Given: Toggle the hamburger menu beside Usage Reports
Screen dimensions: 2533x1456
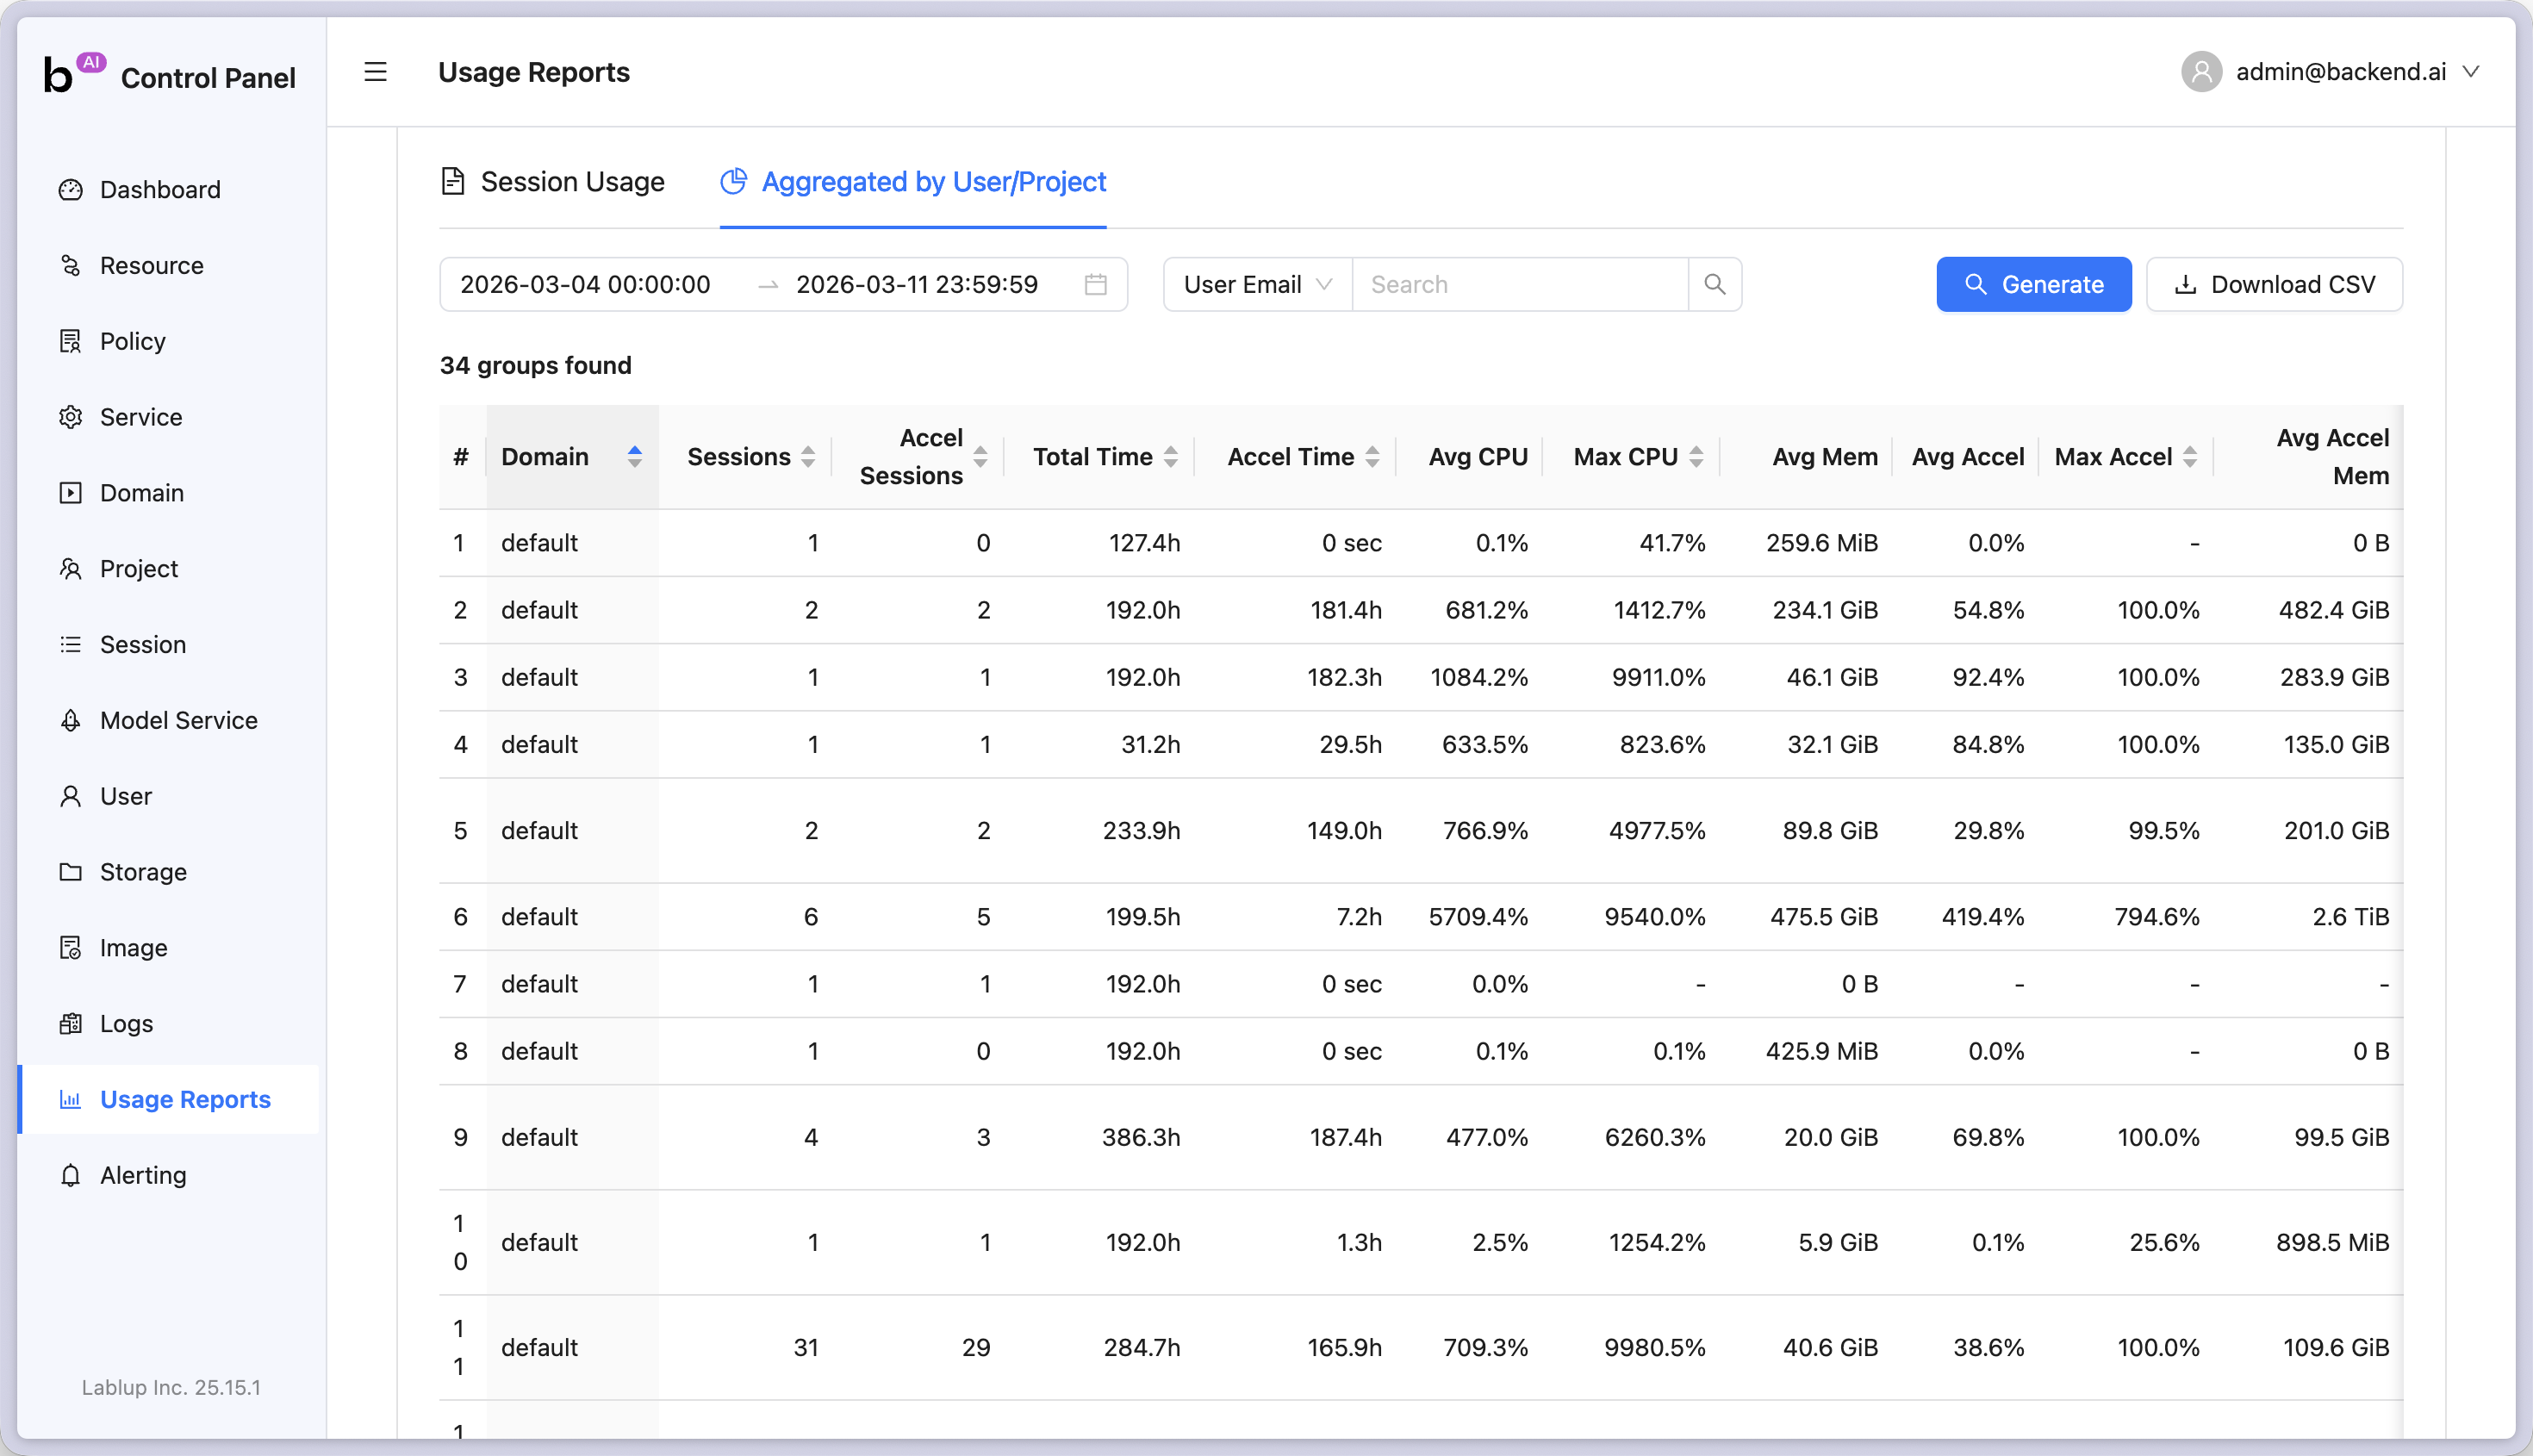Looking at the screenshot, I should click(x=375, y=71).
